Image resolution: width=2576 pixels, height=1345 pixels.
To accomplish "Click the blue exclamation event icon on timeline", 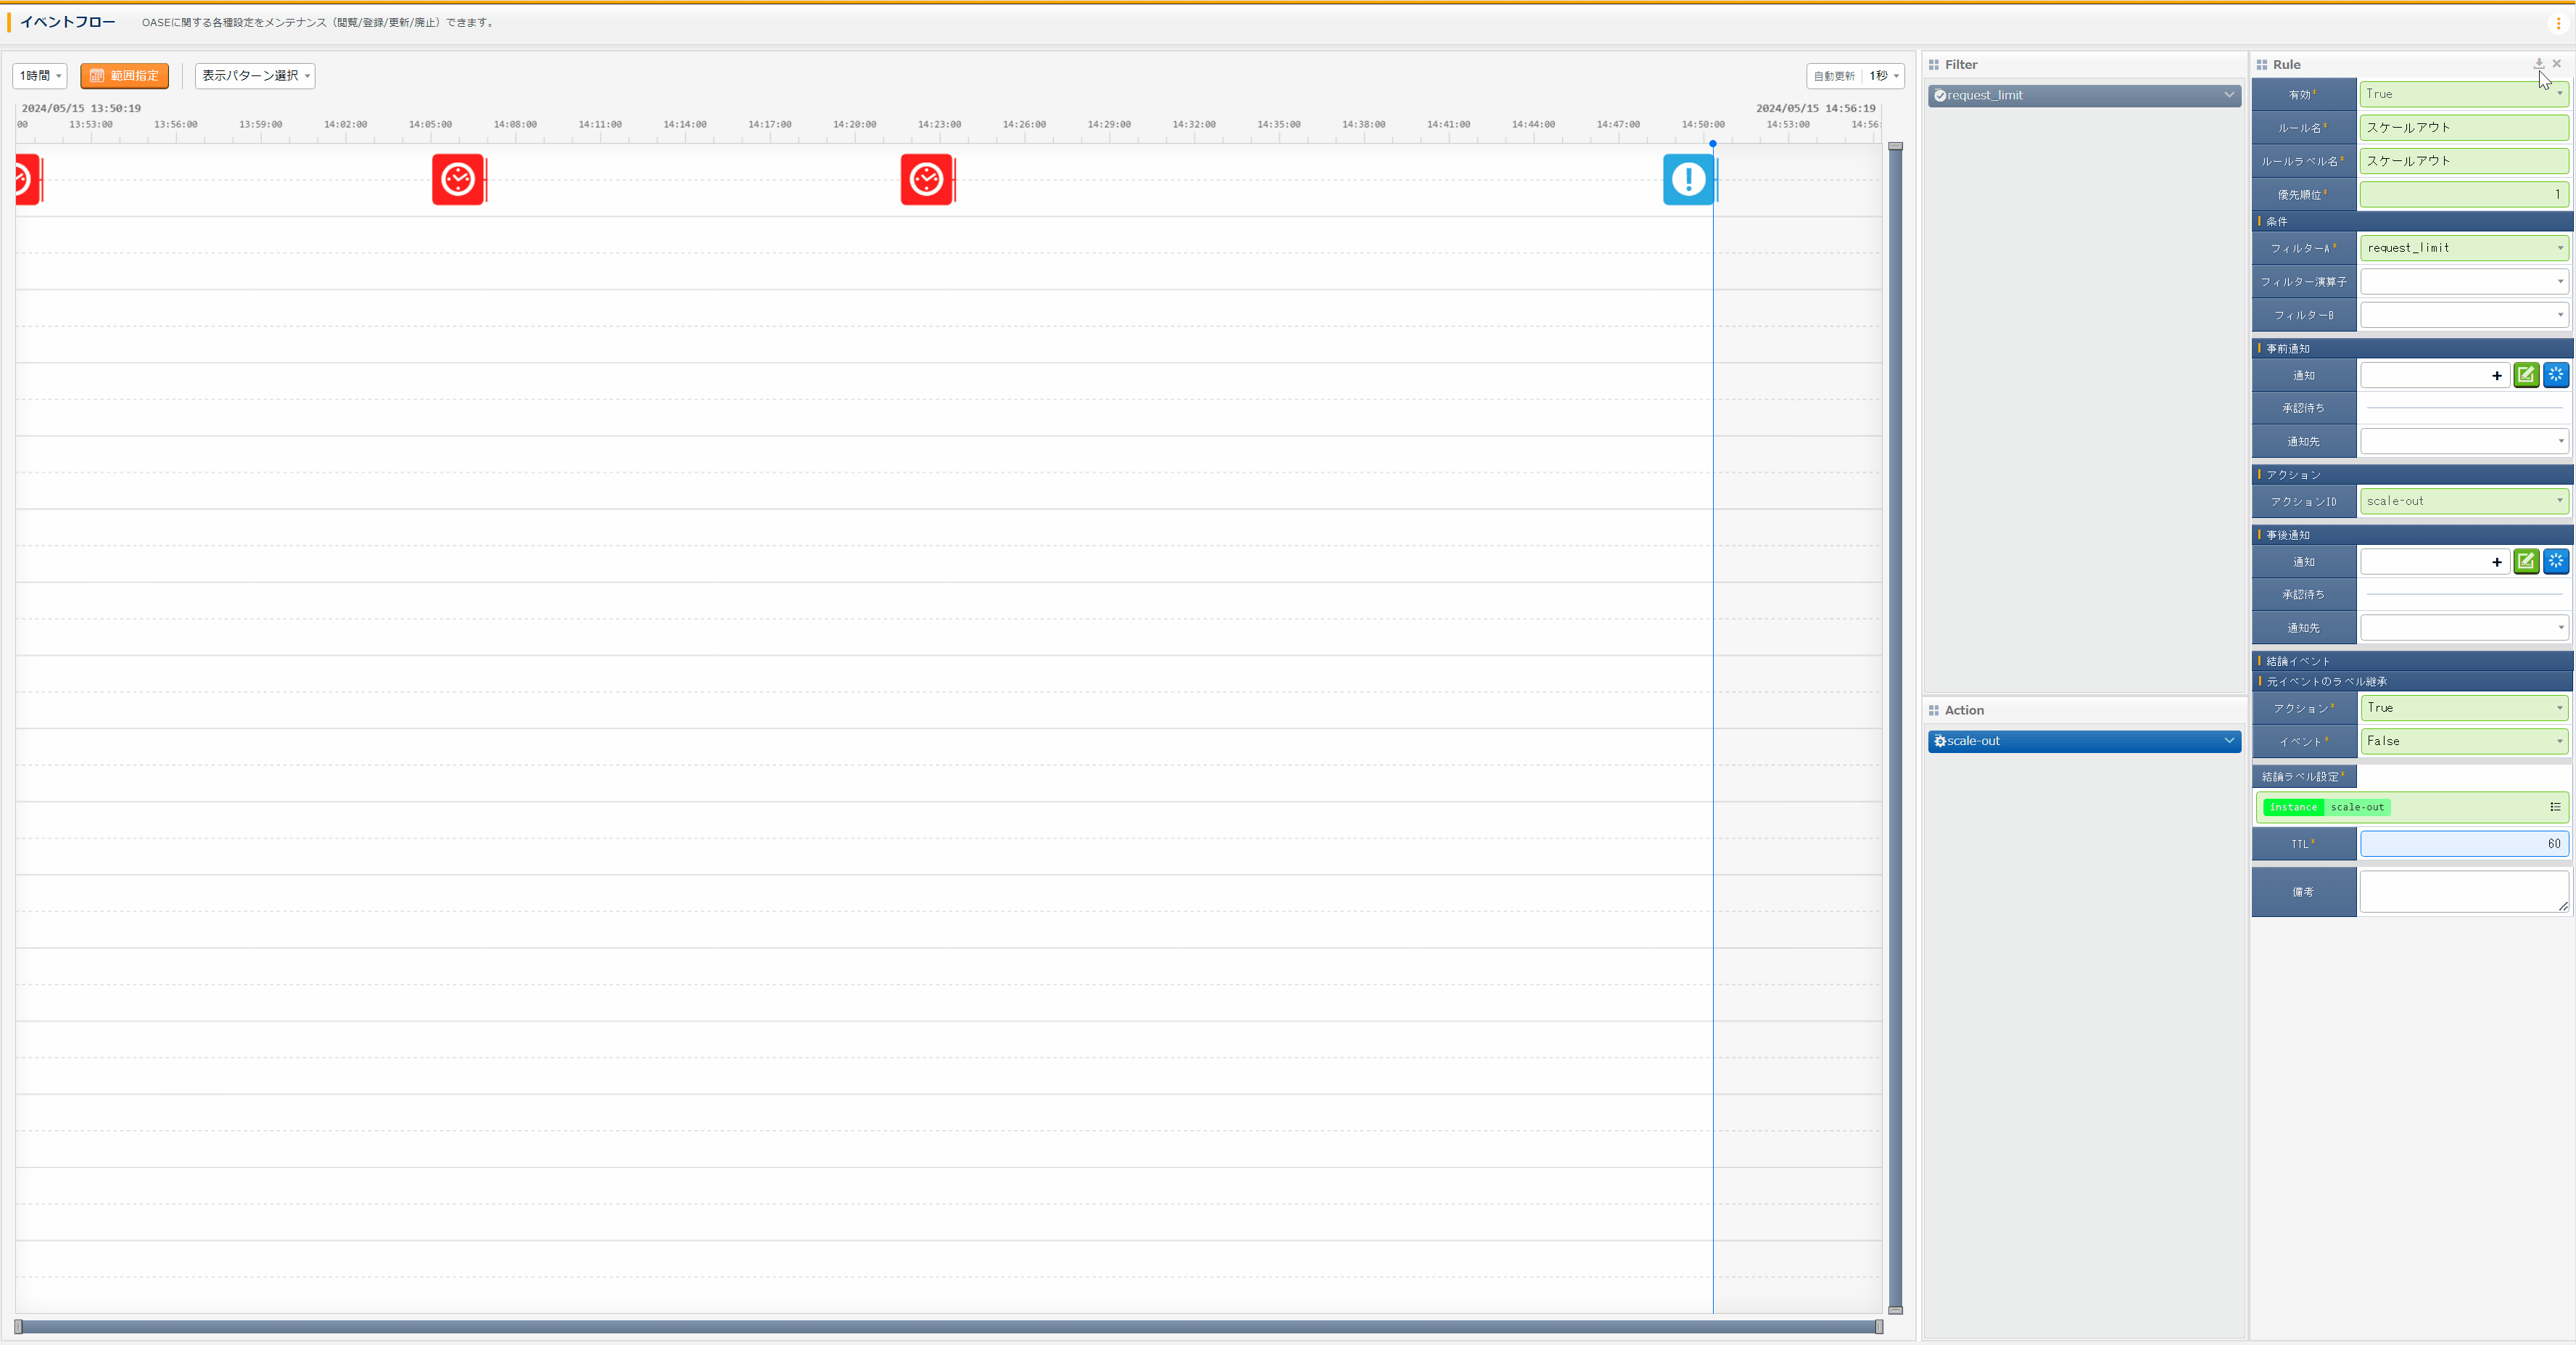I will 1689,180.
